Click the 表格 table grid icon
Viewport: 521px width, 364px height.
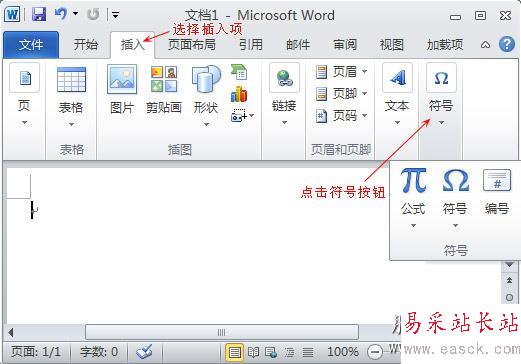71,80
